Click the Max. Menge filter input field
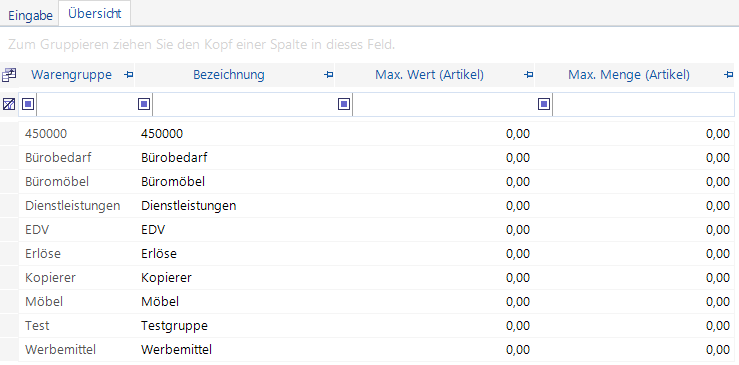The image size is (739, 365). [x=643, y=104]
